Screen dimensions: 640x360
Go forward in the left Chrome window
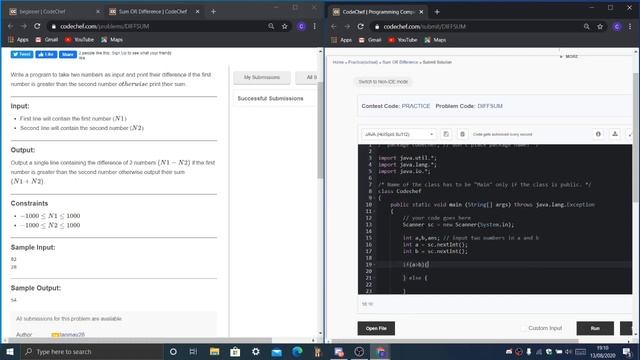click(24, 26)
